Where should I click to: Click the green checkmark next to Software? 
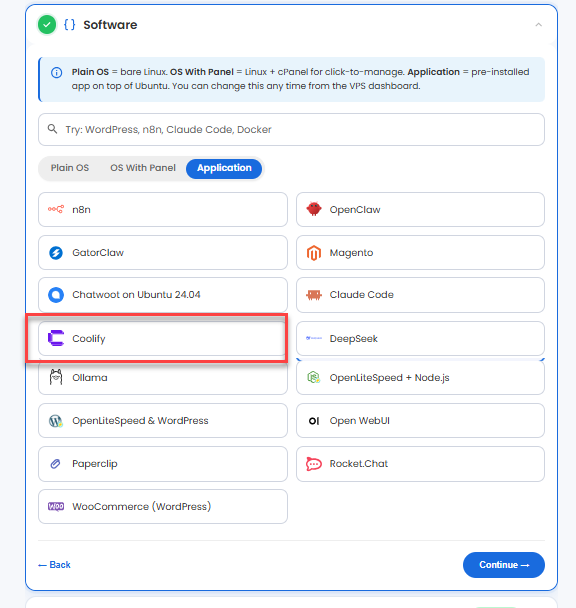pos(47,25)
